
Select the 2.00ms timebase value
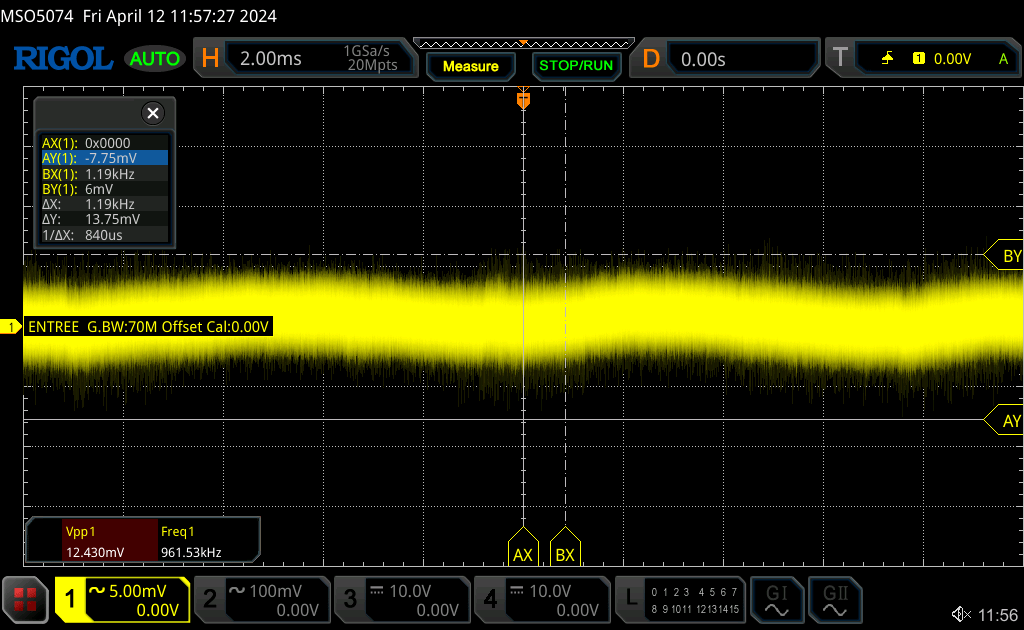(x=271, y=59)
